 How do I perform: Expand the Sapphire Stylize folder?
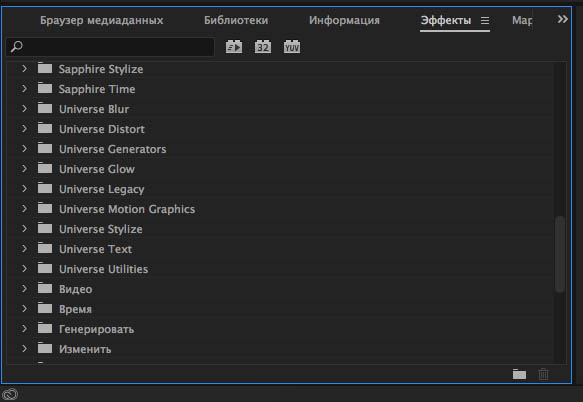(24, 68)
